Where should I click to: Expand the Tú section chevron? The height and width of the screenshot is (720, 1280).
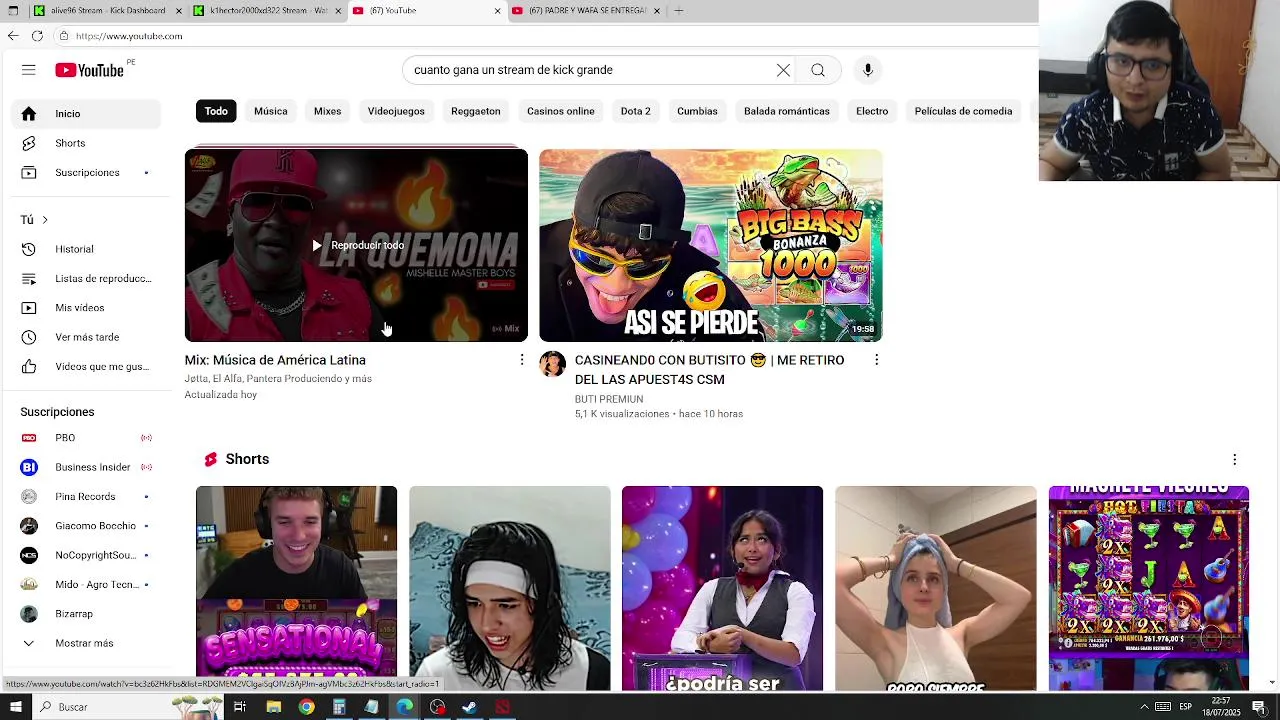[x=44, y=220]
